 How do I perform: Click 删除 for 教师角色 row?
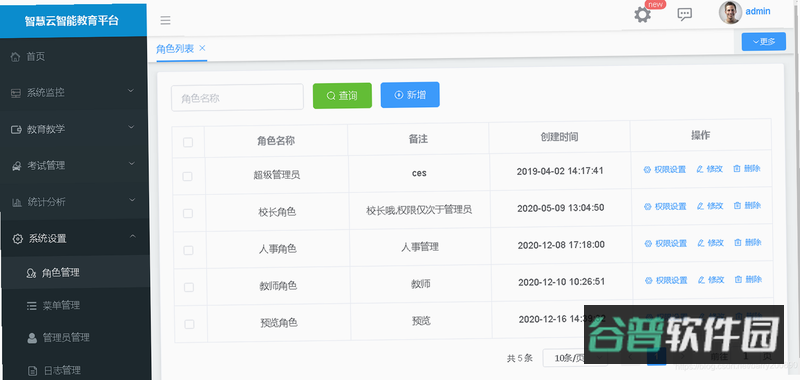click(x=748, y=279)
